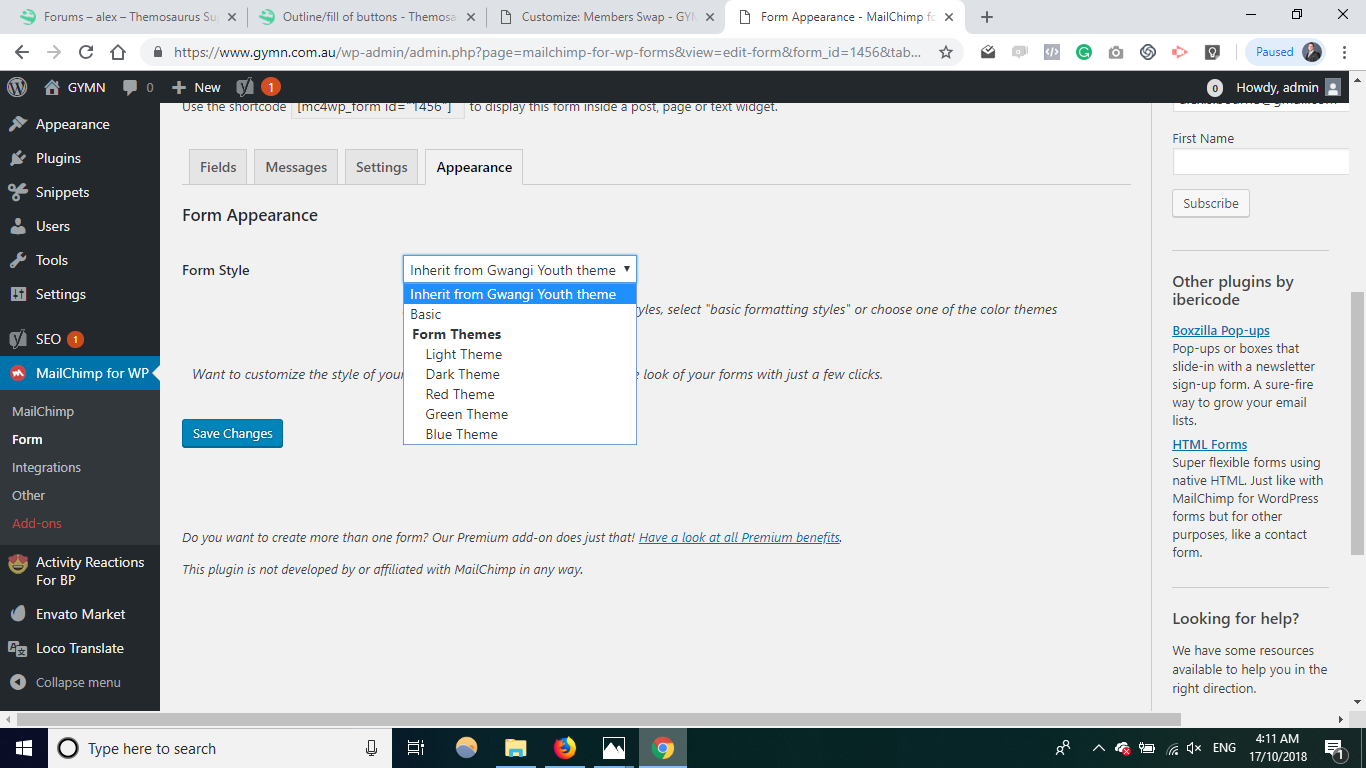This screenshot has height=768, width=1366.
Task: Choose Green Theme from the list
Action: (520, 414)
